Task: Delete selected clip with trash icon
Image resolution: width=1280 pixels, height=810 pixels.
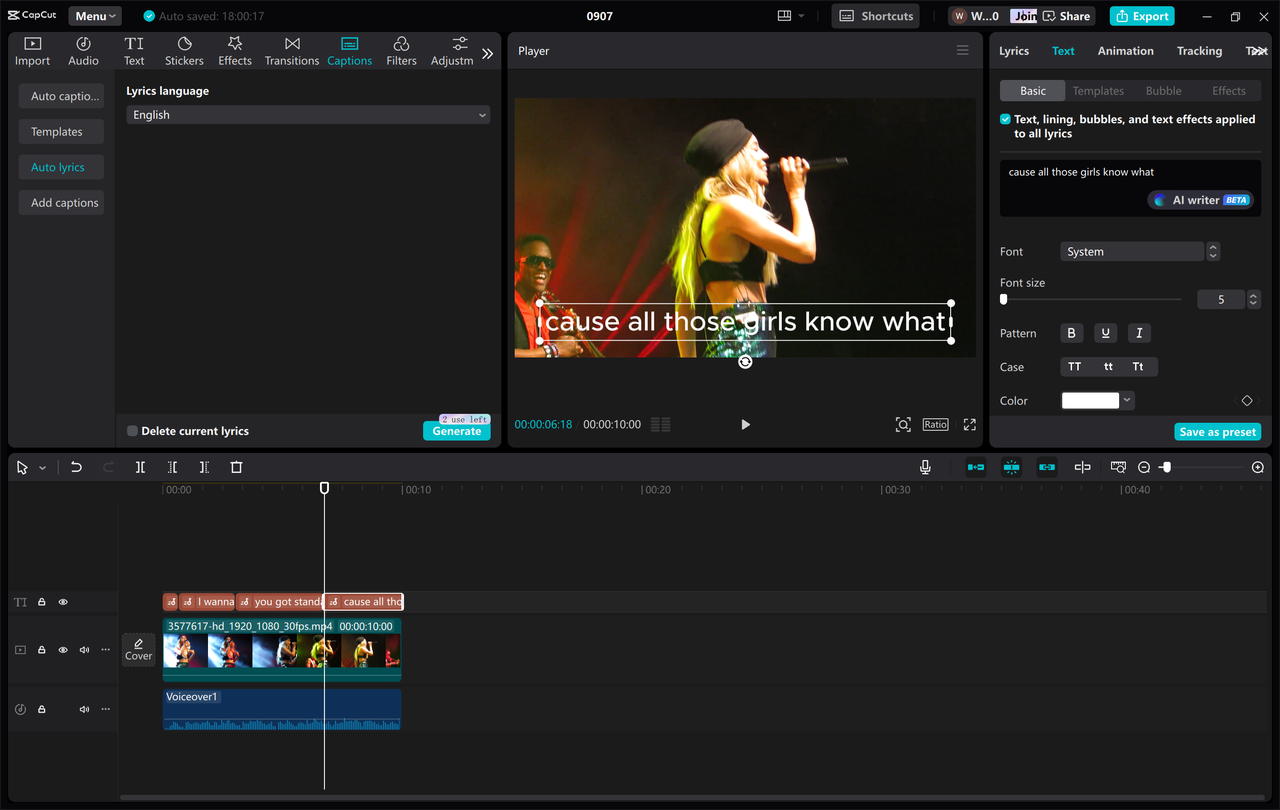Action: [236, 467]
